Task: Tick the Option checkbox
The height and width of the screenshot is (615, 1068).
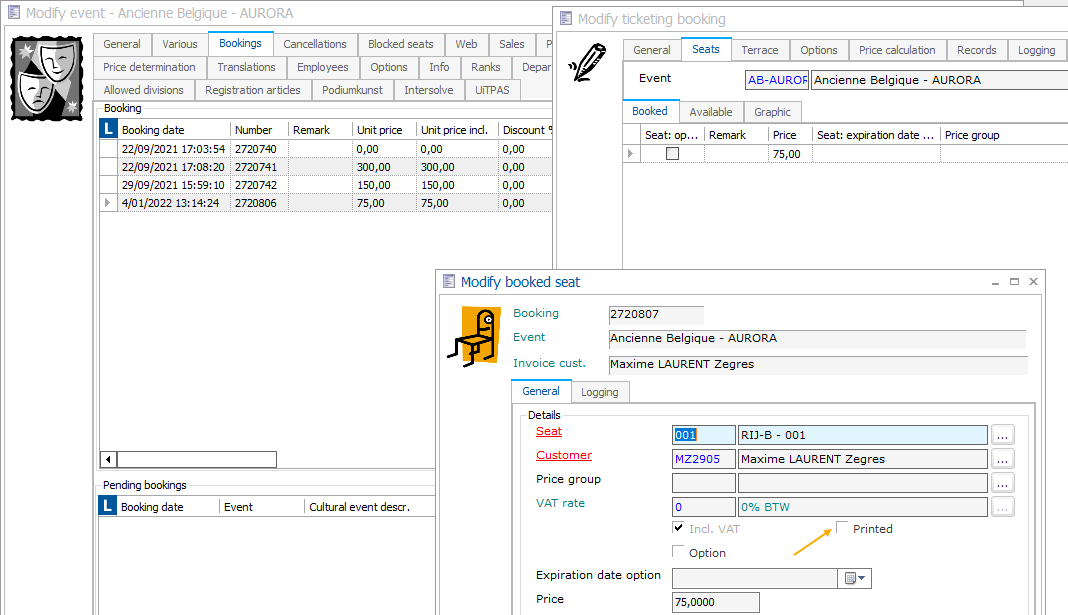Action: [679, 552]
